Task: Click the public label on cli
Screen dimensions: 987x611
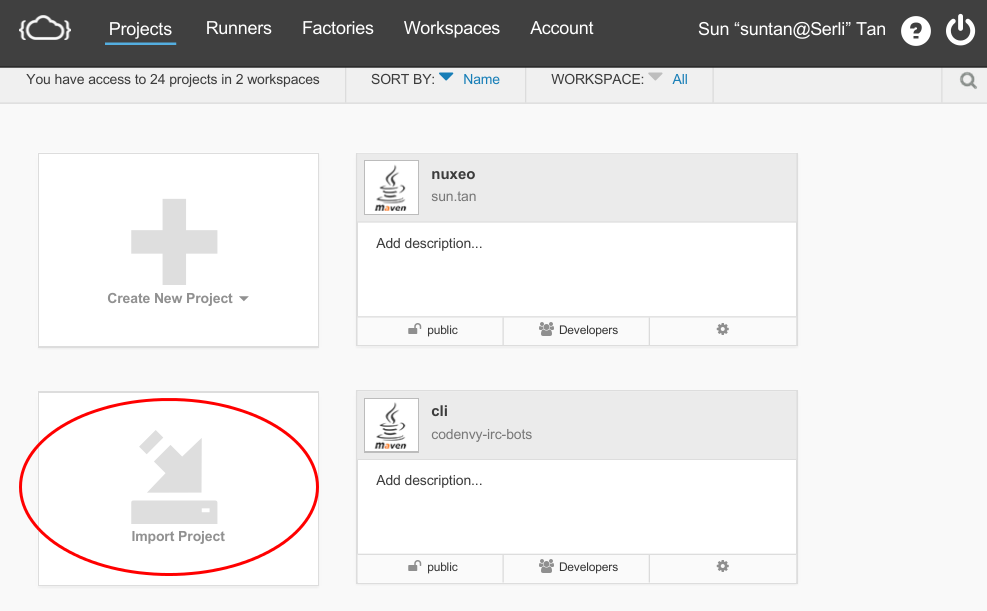Action: point(443,567)
